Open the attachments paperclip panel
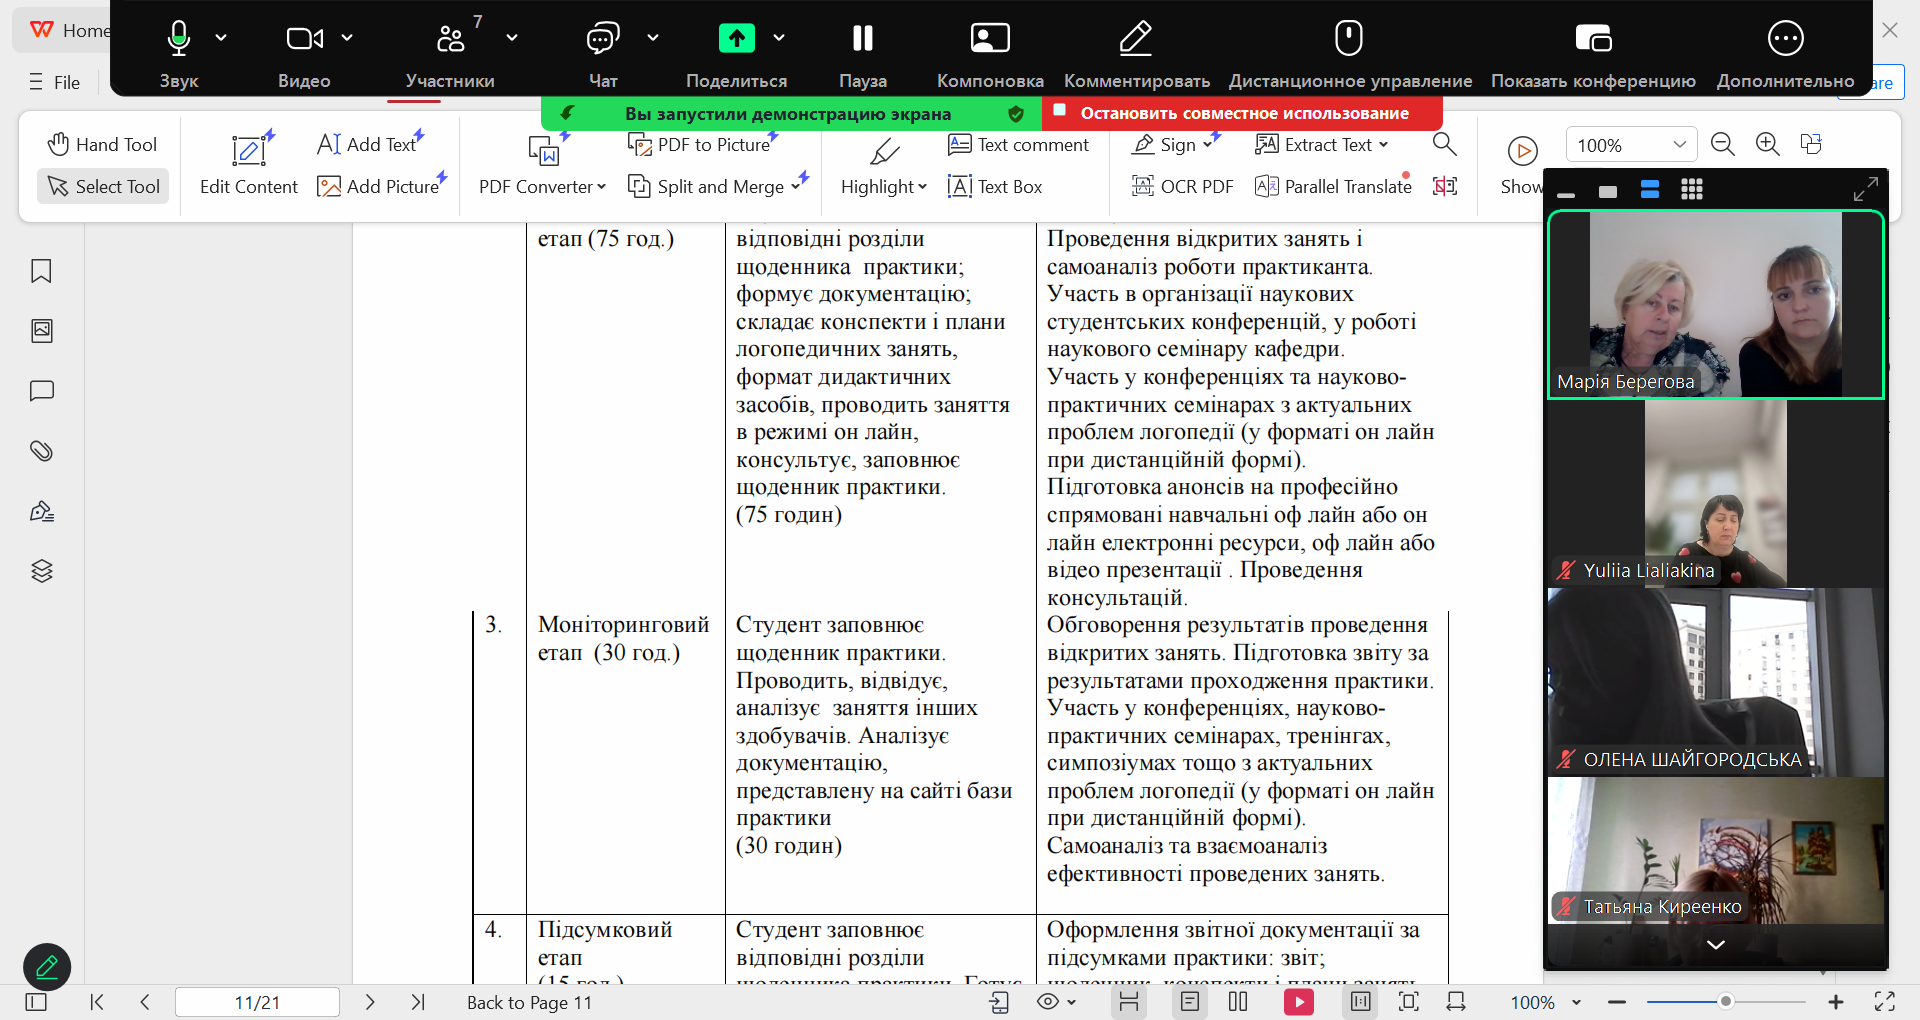The image size is (1920, 1020). coord(41,451)
